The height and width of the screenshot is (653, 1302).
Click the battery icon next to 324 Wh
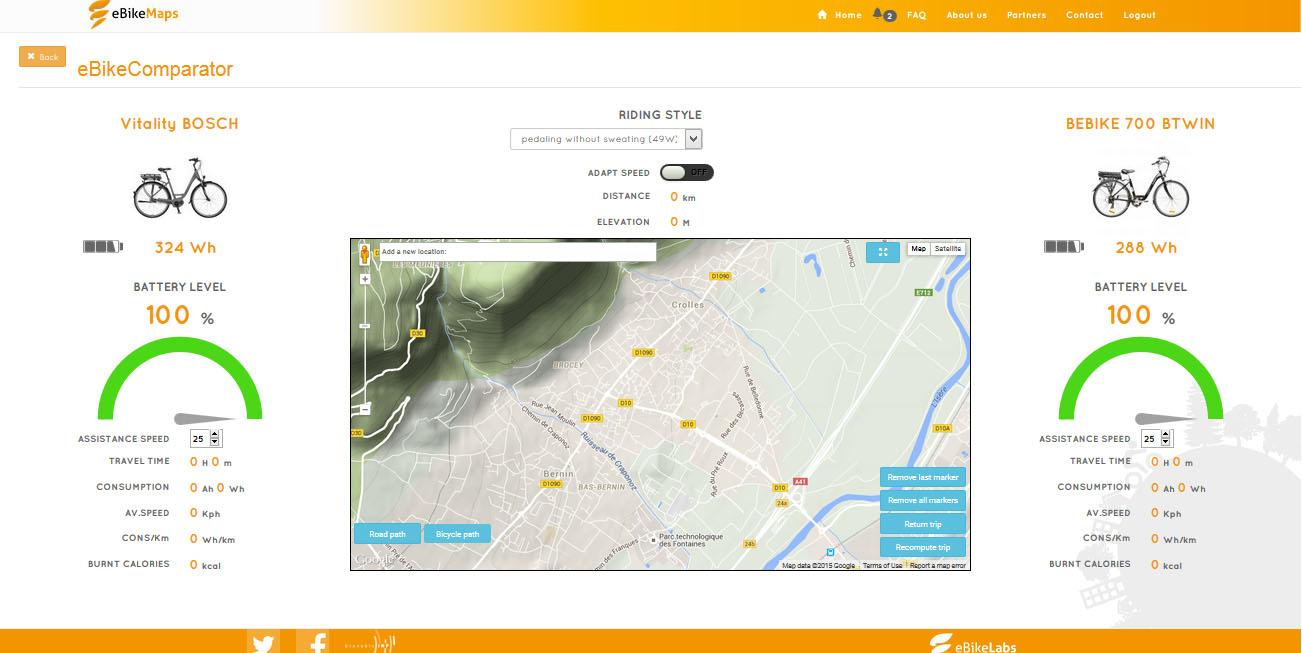coord(102,247)
